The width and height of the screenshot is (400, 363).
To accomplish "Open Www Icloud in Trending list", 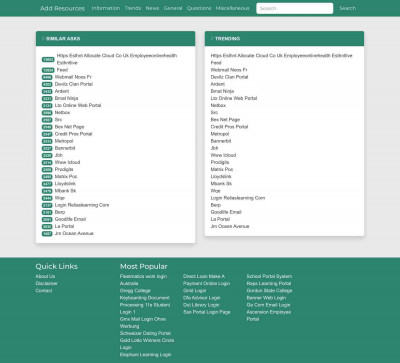I will (223, 155).
